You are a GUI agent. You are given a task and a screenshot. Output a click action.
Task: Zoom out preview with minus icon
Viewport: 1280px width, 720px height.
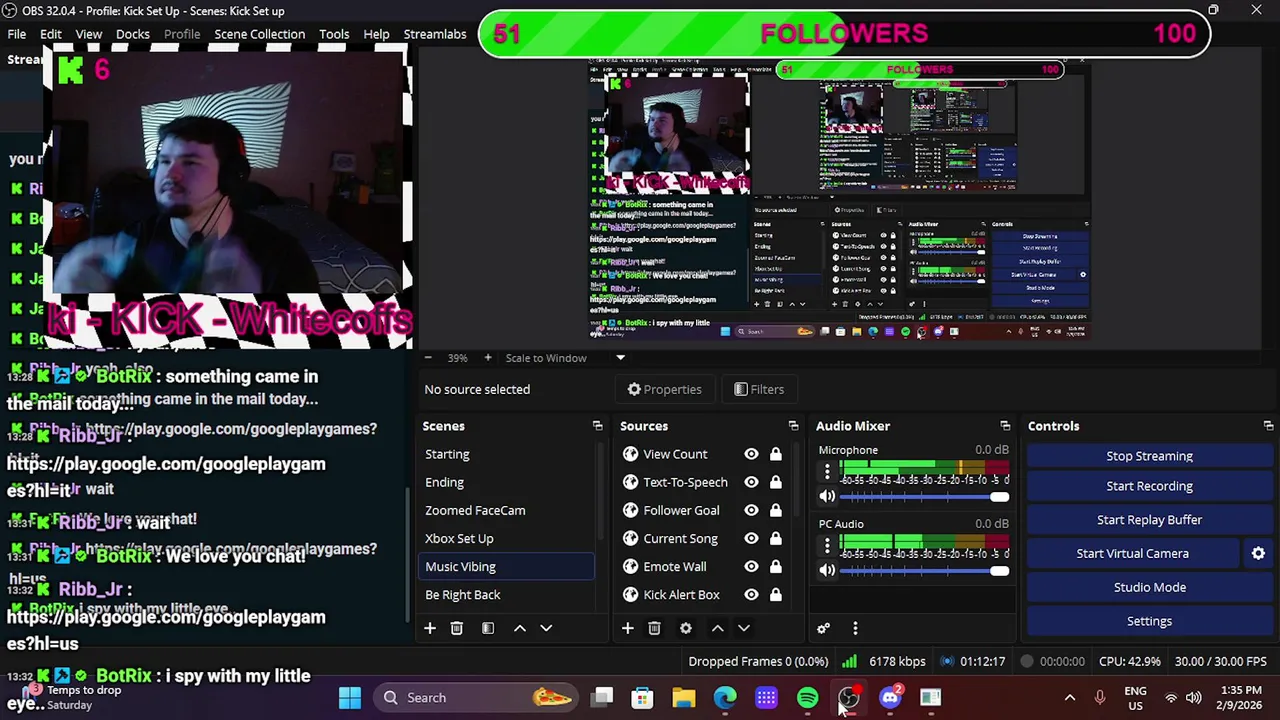pyautogui.click(x=428, y=358)
